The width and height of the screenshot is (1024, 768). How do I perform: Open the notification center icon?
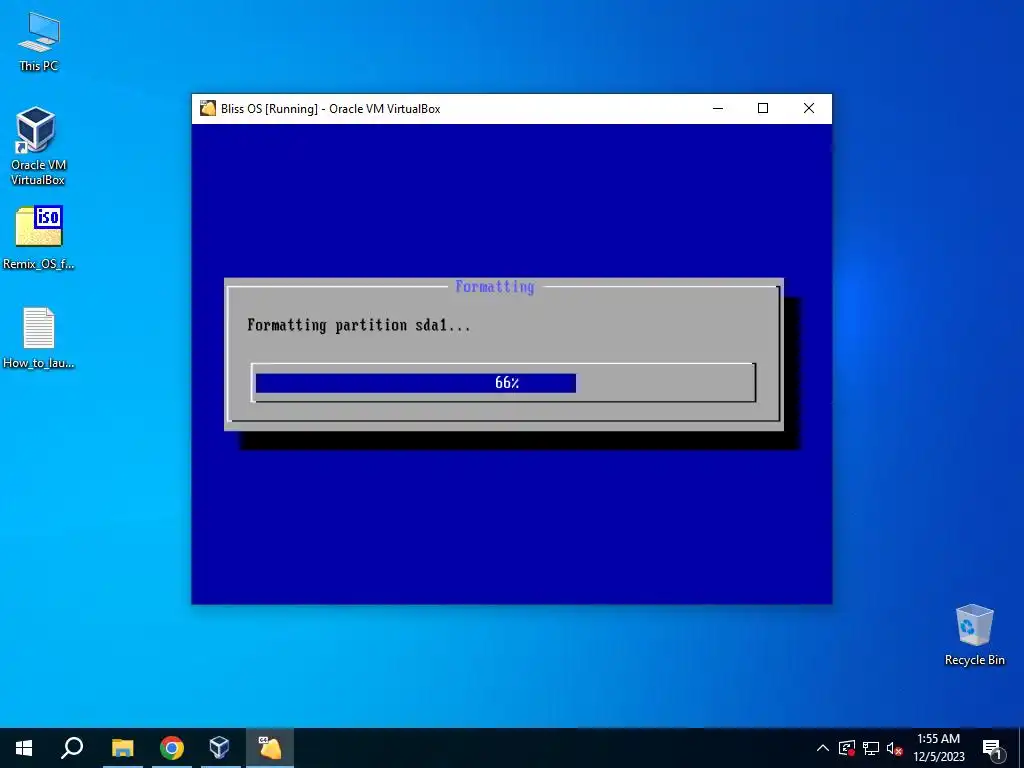[993, 748]
